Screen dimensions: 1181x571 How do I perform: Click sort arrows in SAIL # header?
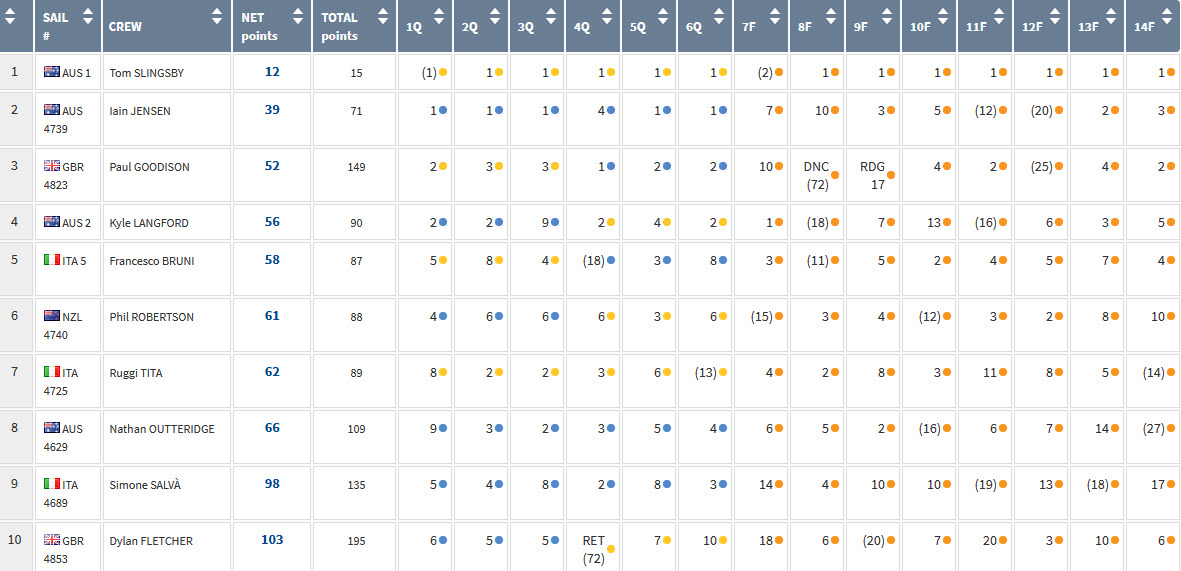88,16
